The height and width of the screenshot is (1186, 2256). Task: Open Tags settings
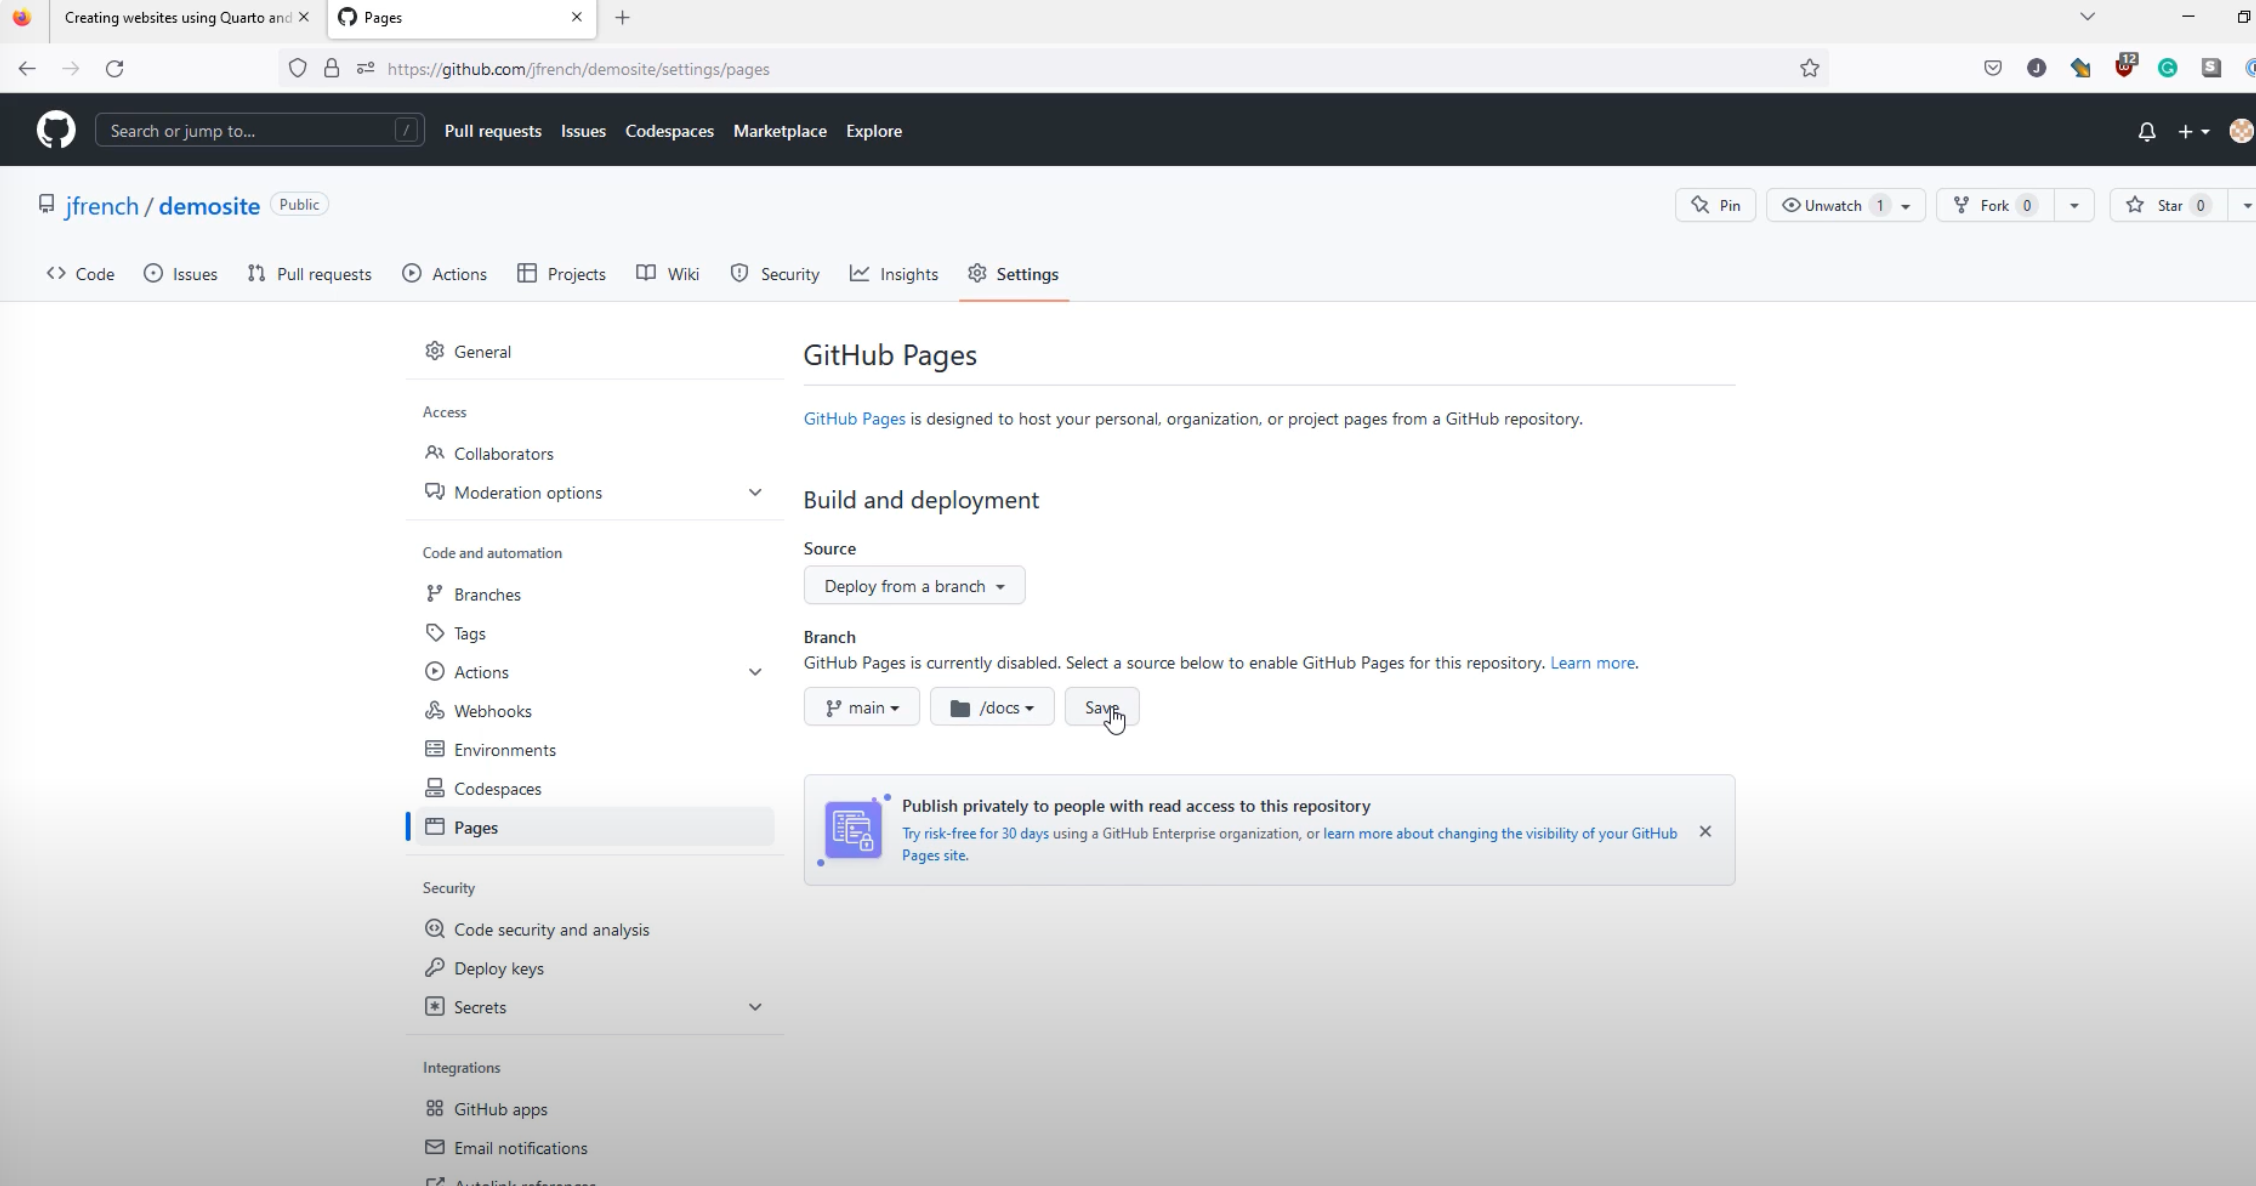pyautogui.click(x=594, y=633)
